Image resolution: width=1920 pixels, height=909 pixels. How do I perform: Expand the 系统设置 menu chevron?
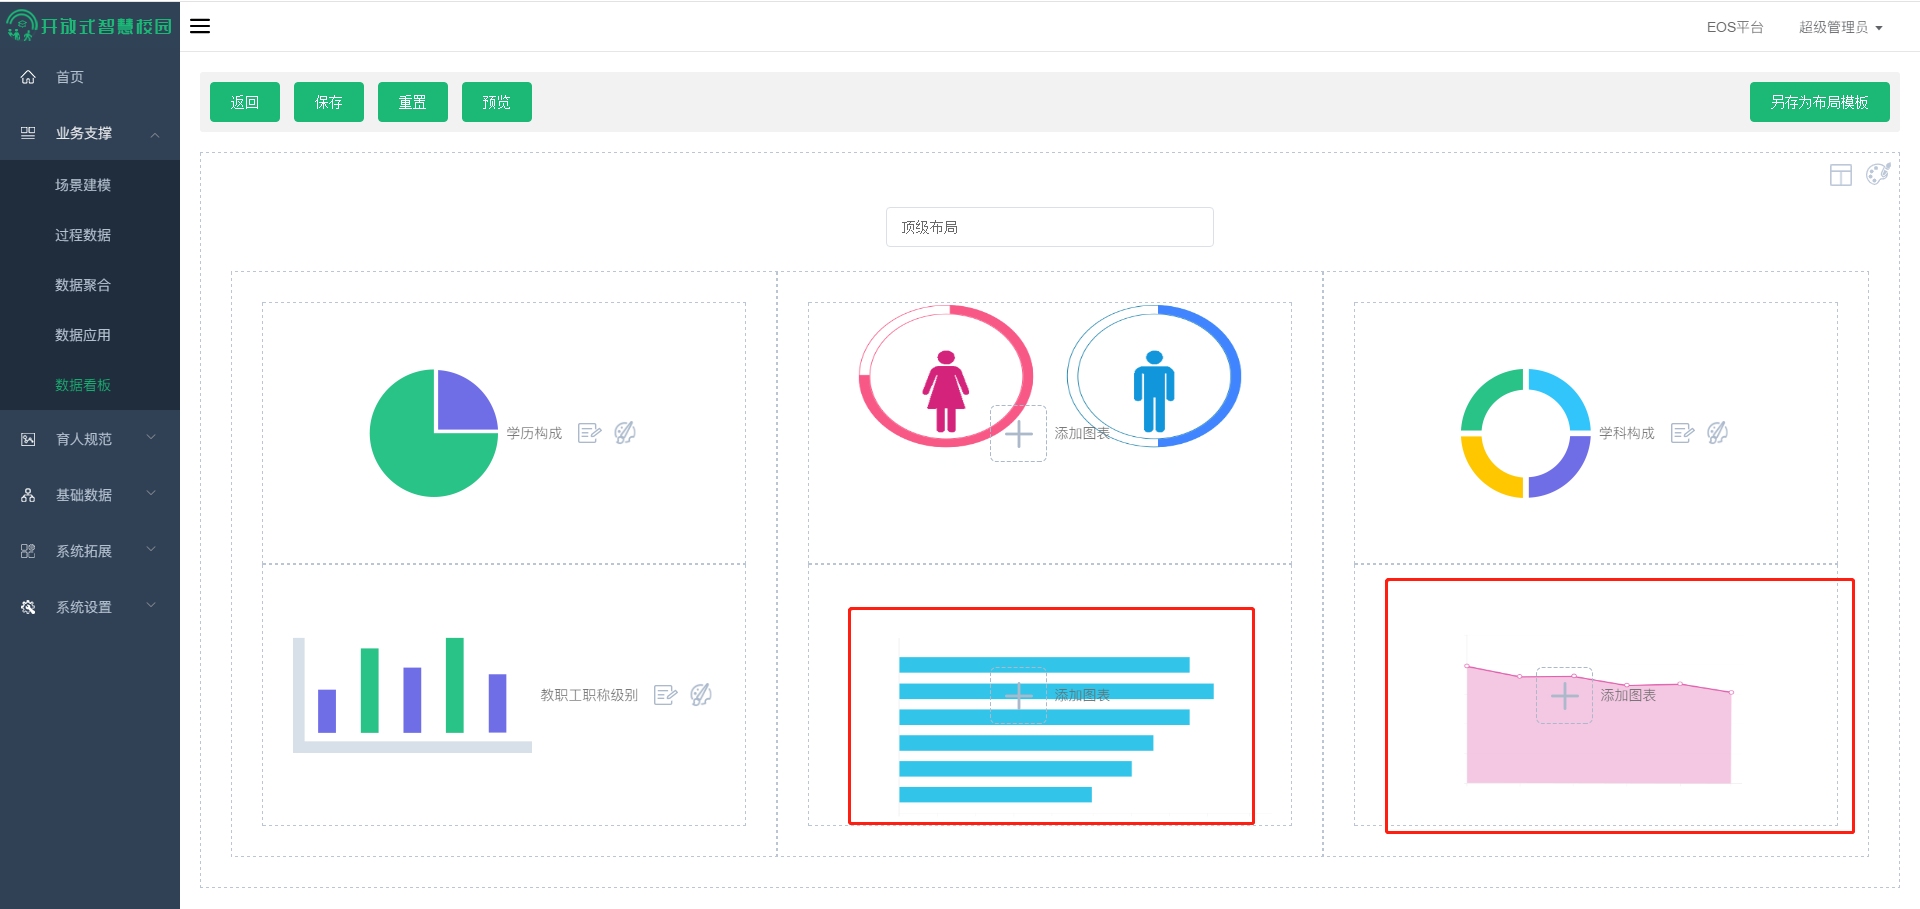[x=151, y=605]
